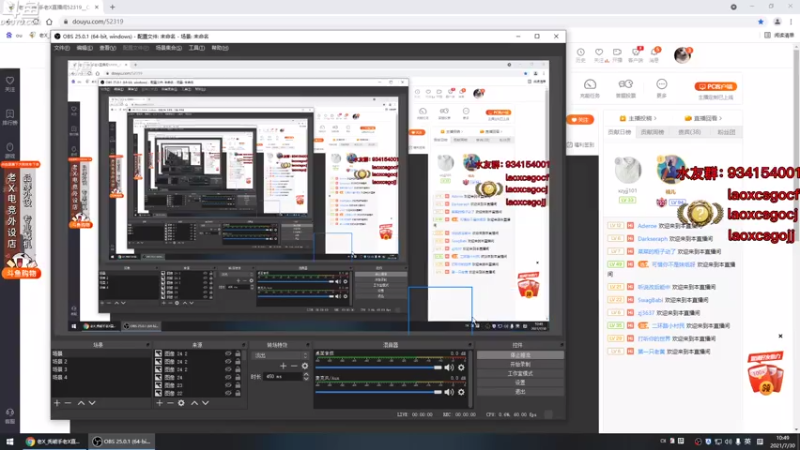This screenshot has height=450, width=800.
Task: Pop out Scenes dock panel
Action: 147,345
